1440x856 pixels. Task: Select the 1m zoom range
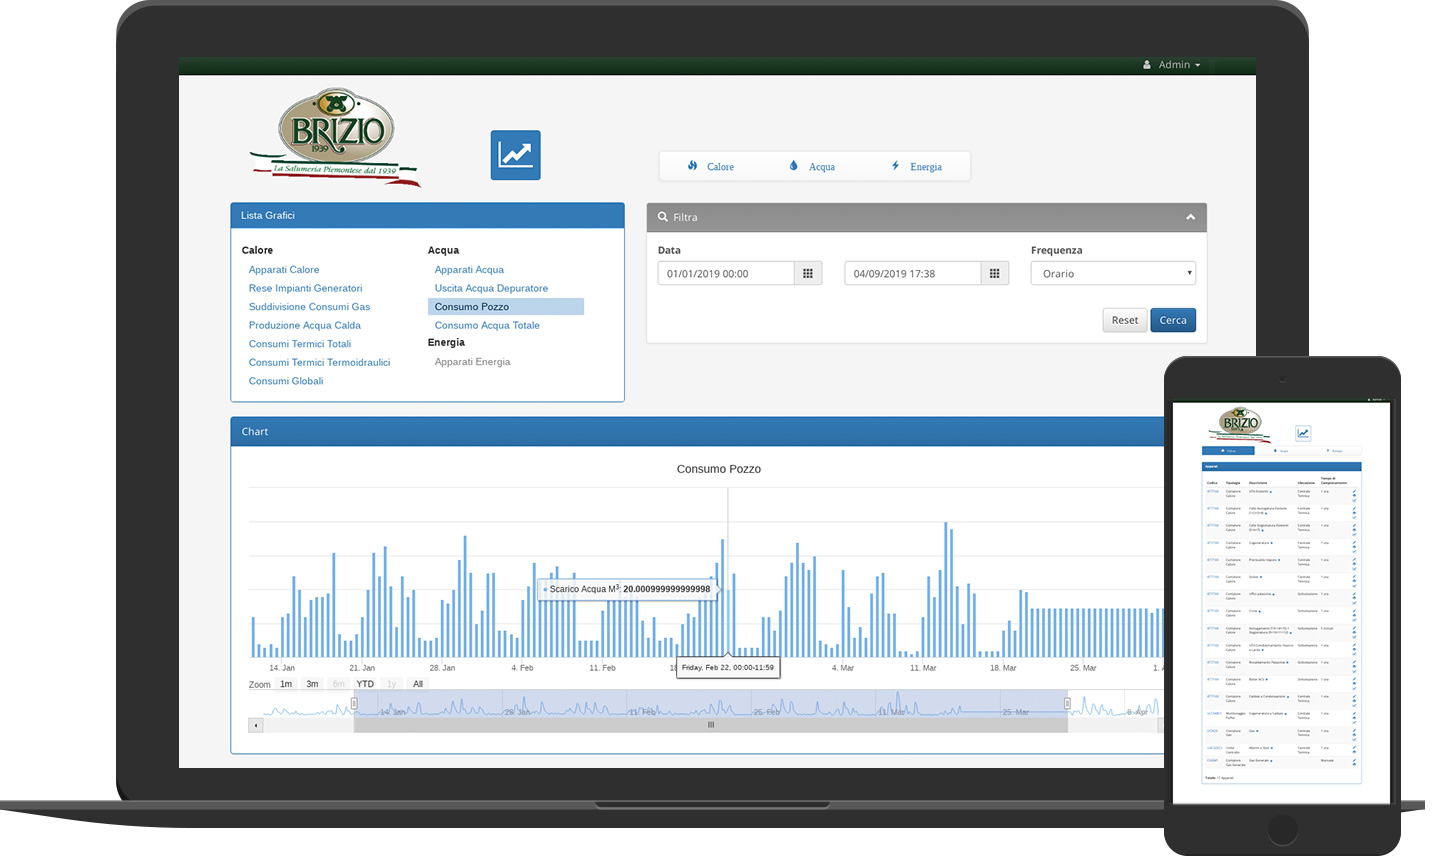(x=286, y=684)
